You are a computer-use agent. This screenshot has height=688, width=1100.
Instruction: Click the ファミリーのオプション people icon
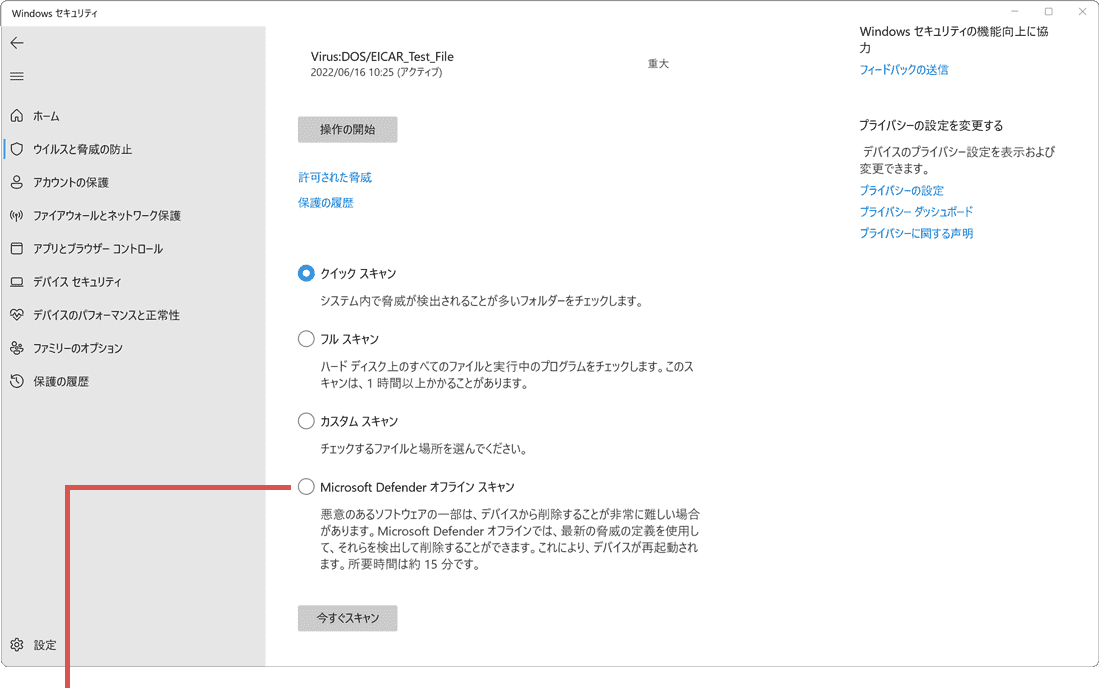tap(17, 348)
